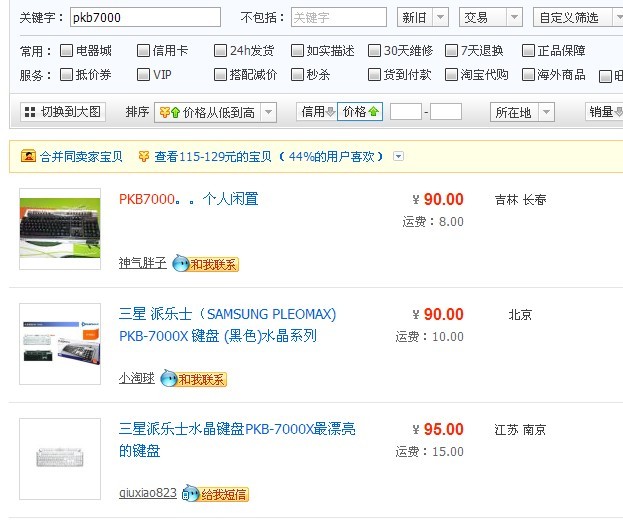Viewport: 623px width, 521px height.
Task: Enable the 海外商品 checkbox
Action: coord(528,74)
